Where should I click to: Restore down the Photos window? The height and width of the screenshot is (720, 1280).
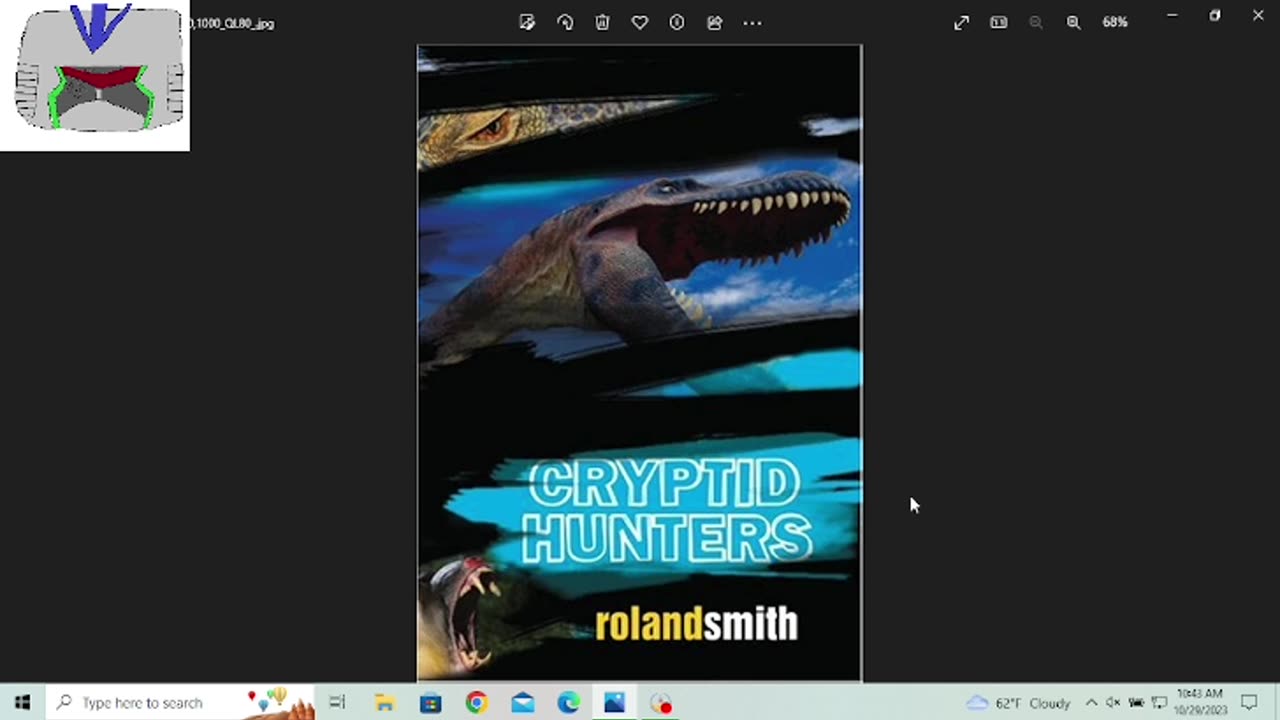pos(1214,15)
